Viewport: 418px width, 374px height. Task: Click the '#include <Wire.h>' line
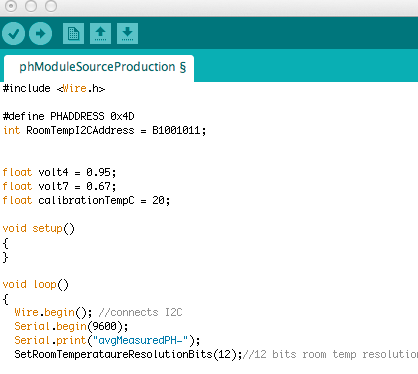pyautogui.click(x=54, y=89)
